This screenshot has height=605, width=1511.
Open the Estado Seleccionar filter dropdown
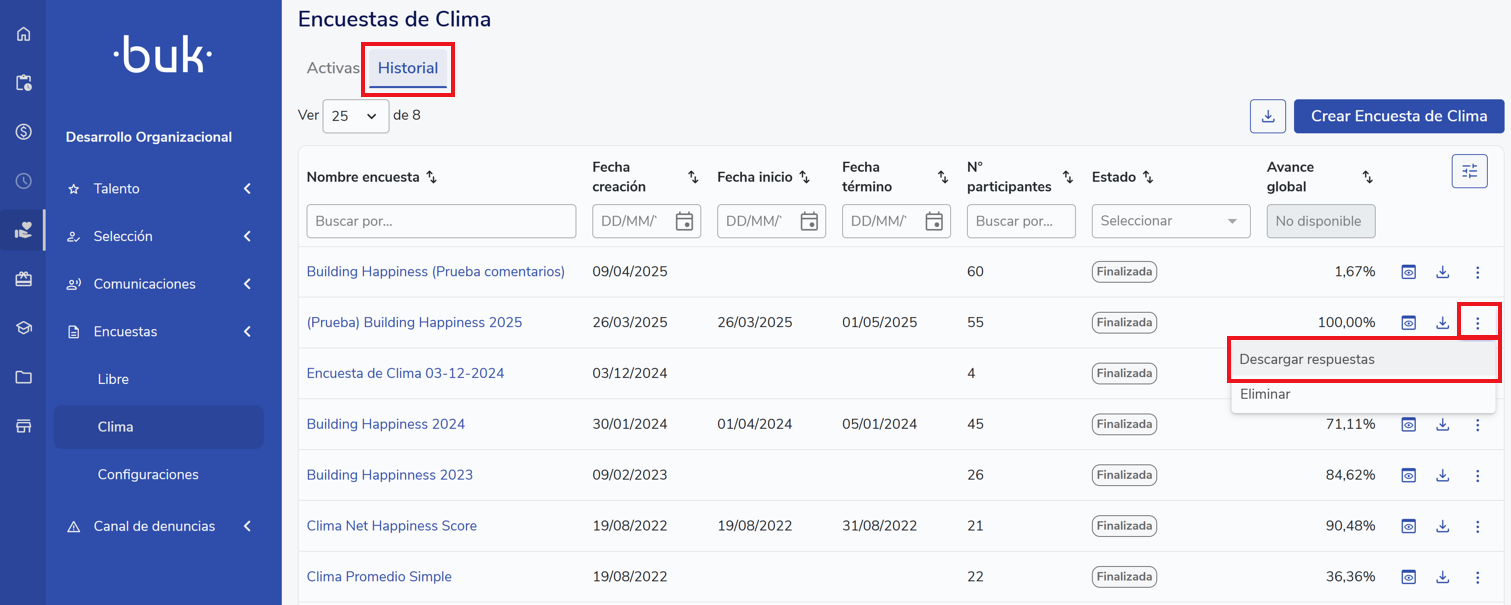pos(1170,221)
